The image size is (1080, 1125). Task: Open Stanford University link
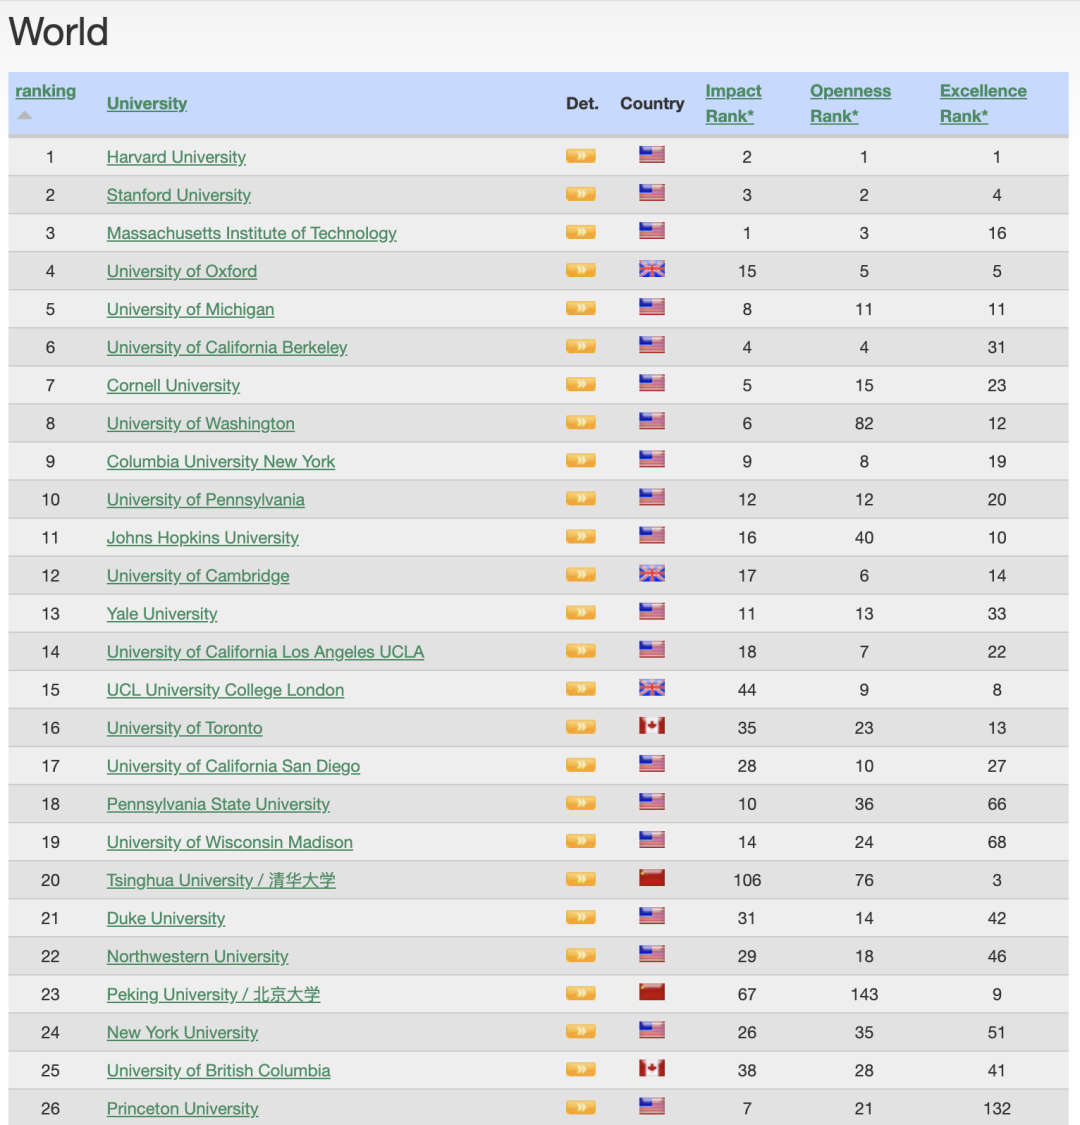[179, 195]
